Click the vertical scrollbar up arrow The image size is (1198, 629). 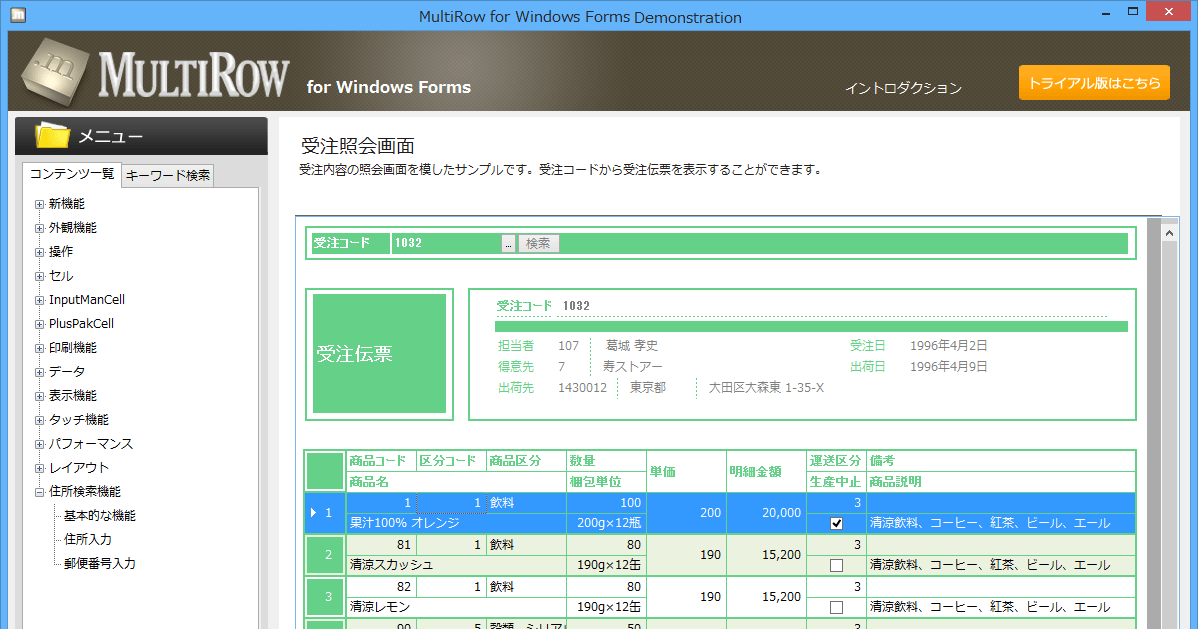coord(1169,232)
